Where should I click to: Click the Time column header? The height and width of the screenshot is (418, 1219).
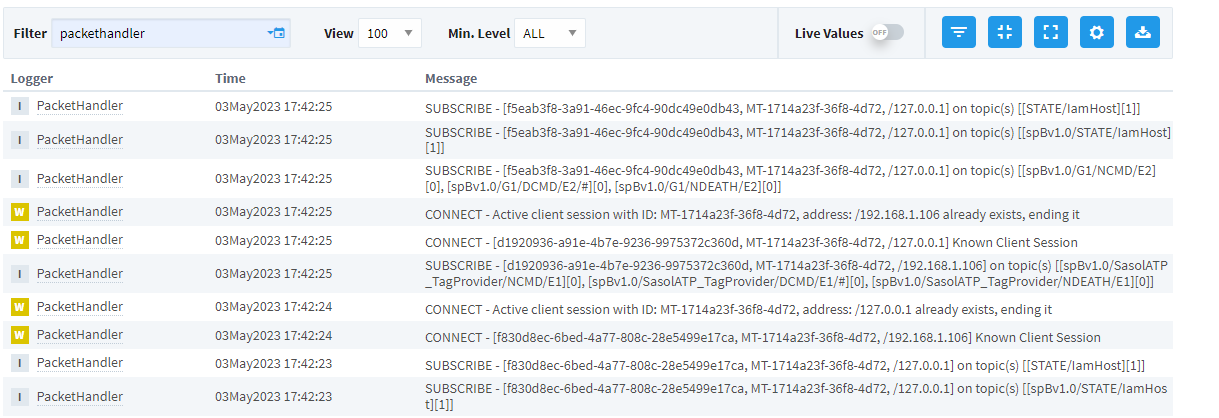coord(230,78)
